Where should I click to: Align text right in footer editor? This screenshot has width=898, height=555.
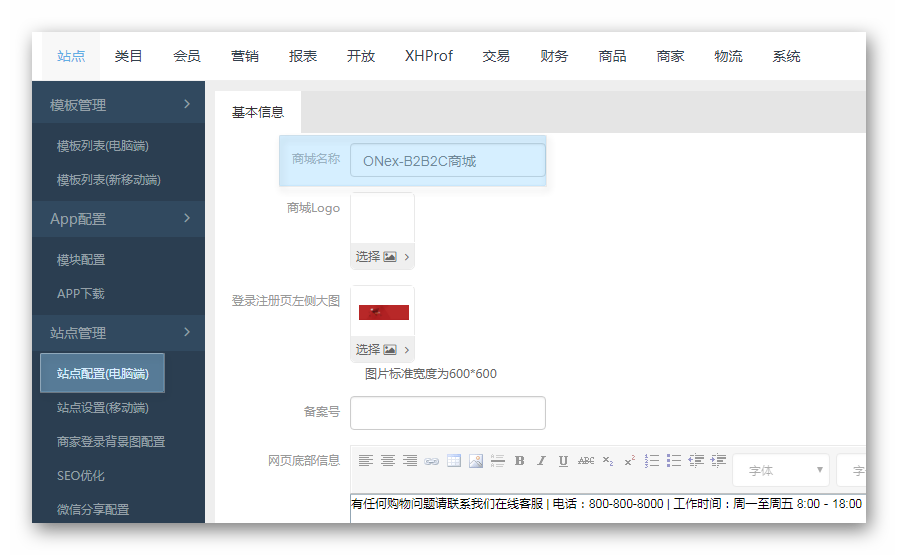click(409, 460)
